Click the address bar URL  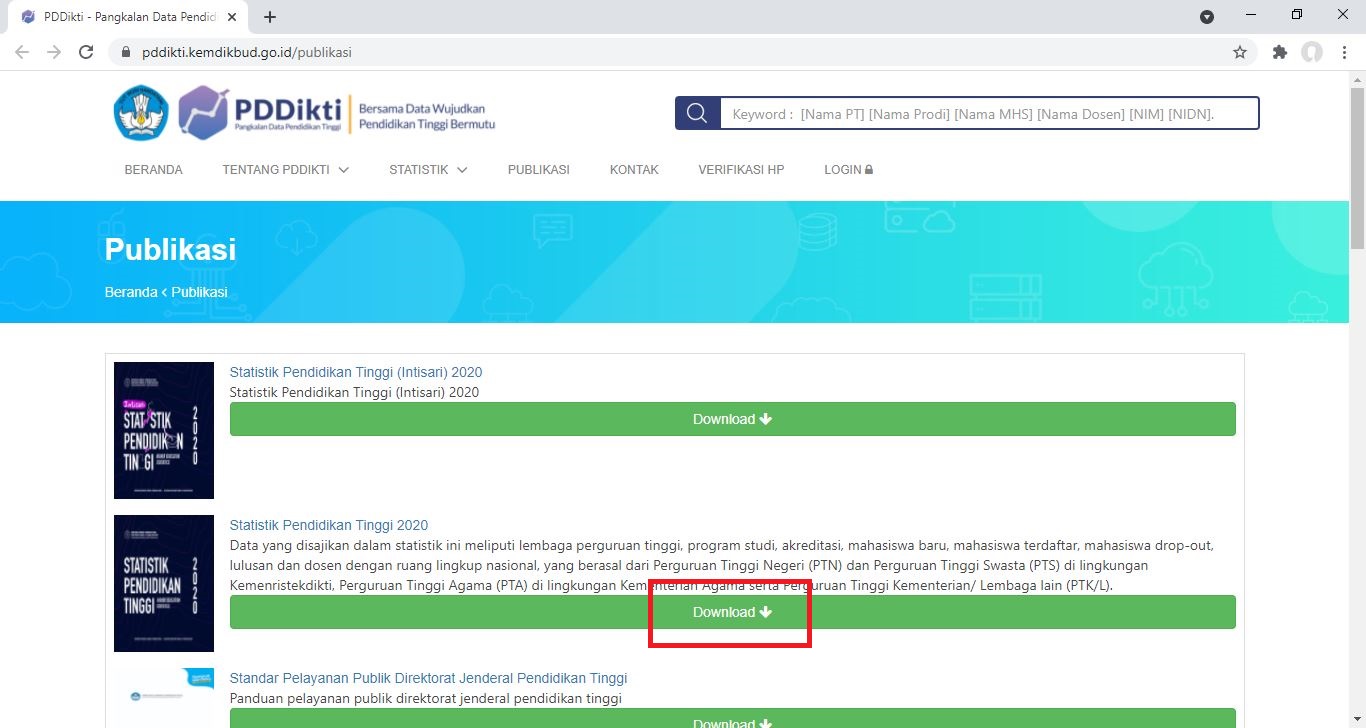coord(247,52)
